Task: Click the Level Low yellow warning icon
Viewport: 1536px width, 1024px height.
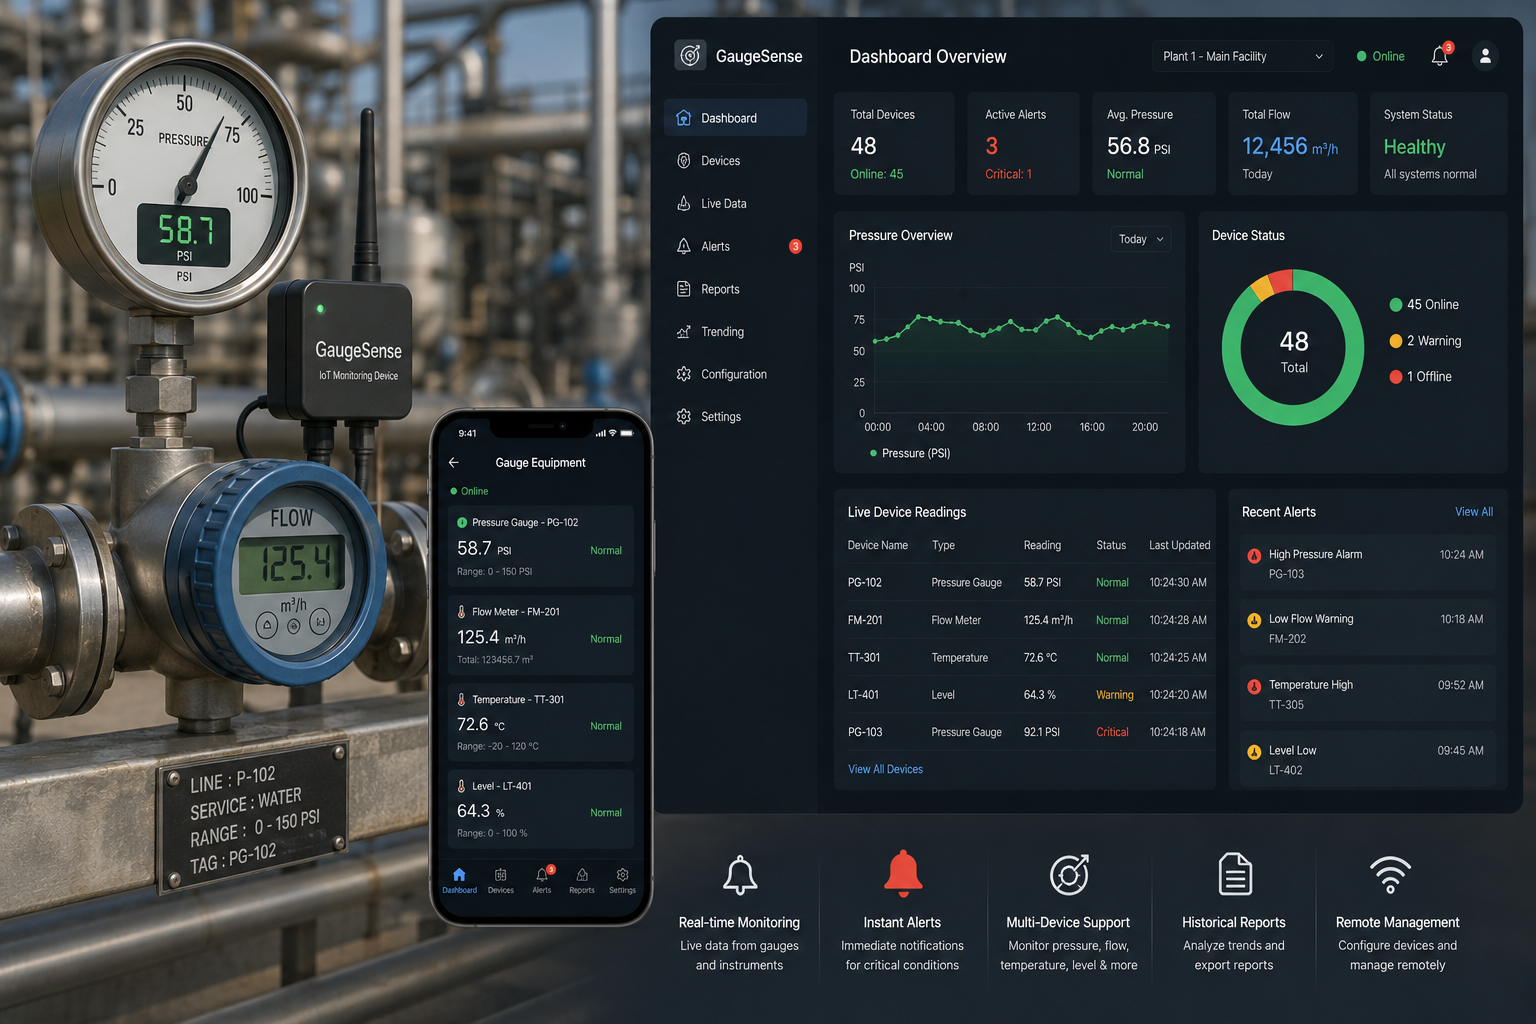Action: (x=1254, y=752)
